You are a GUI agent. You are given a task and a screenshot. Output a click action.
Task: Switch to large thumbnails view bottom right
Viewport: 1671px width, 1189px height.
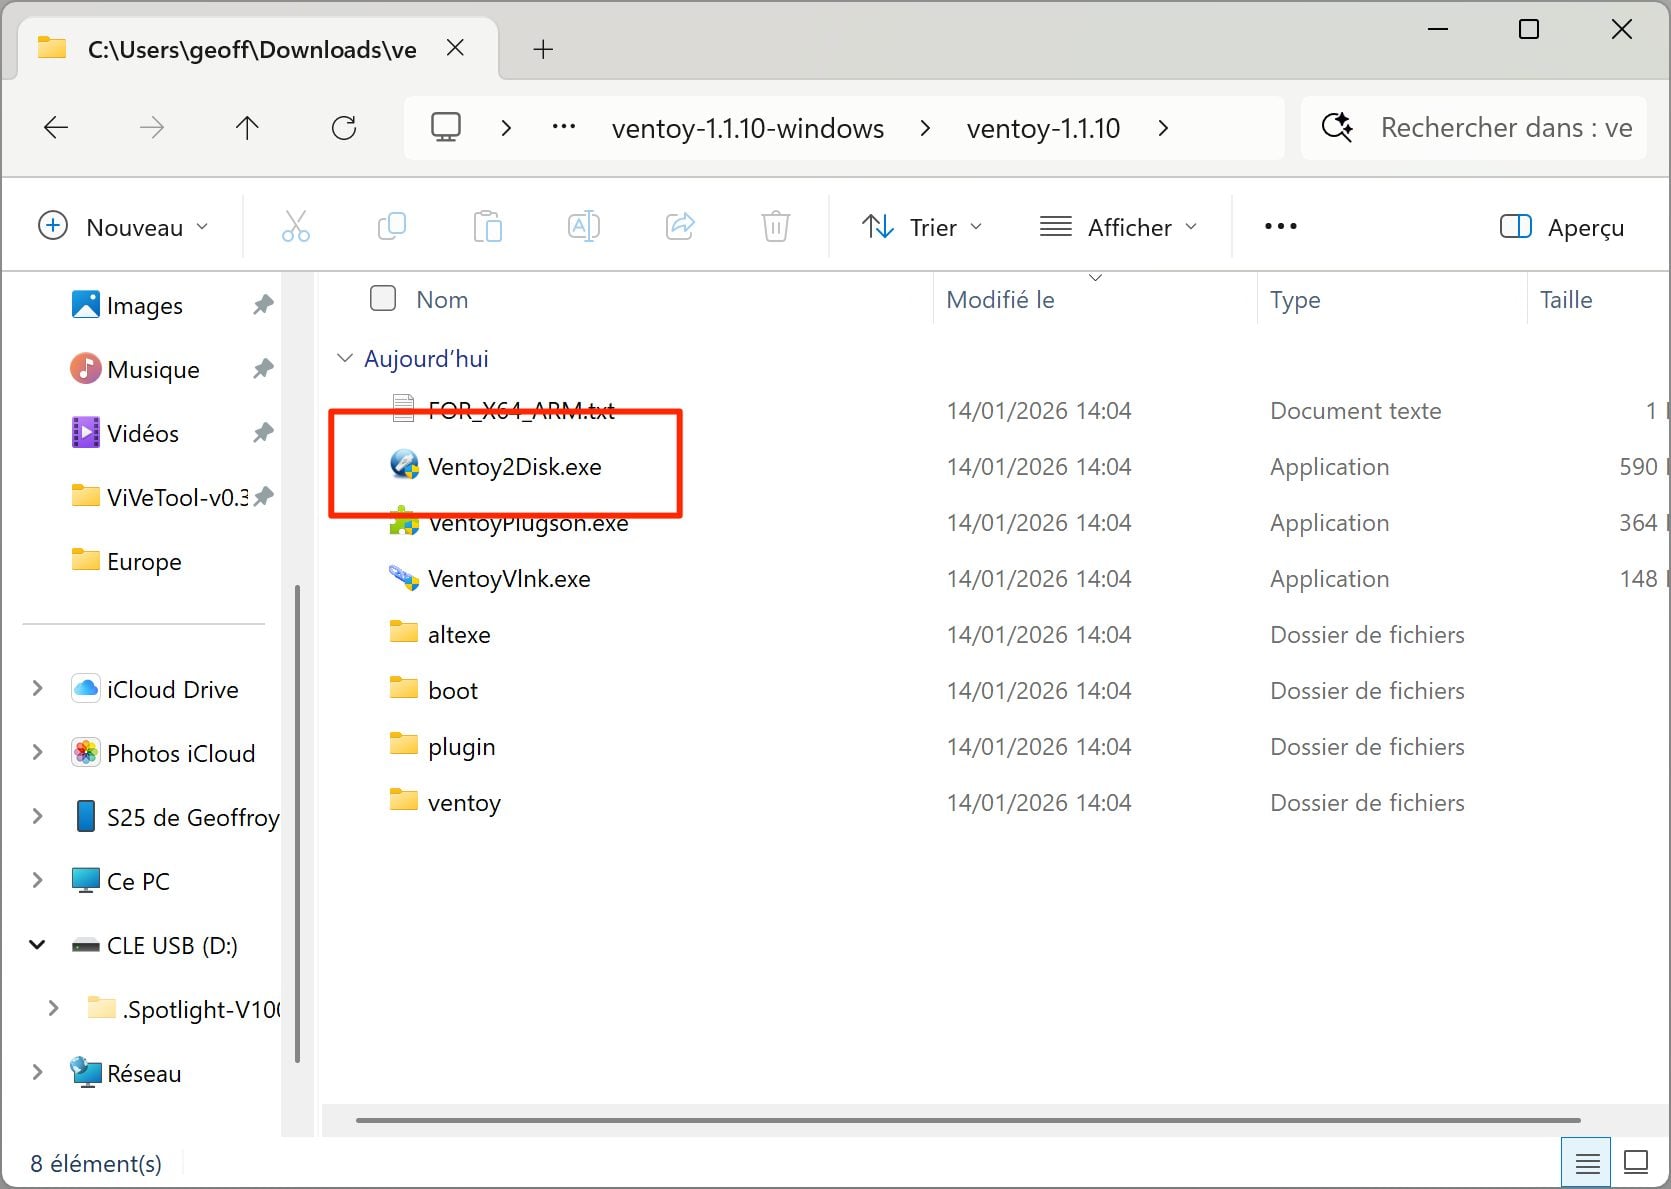click(x=1636, y=1161)
